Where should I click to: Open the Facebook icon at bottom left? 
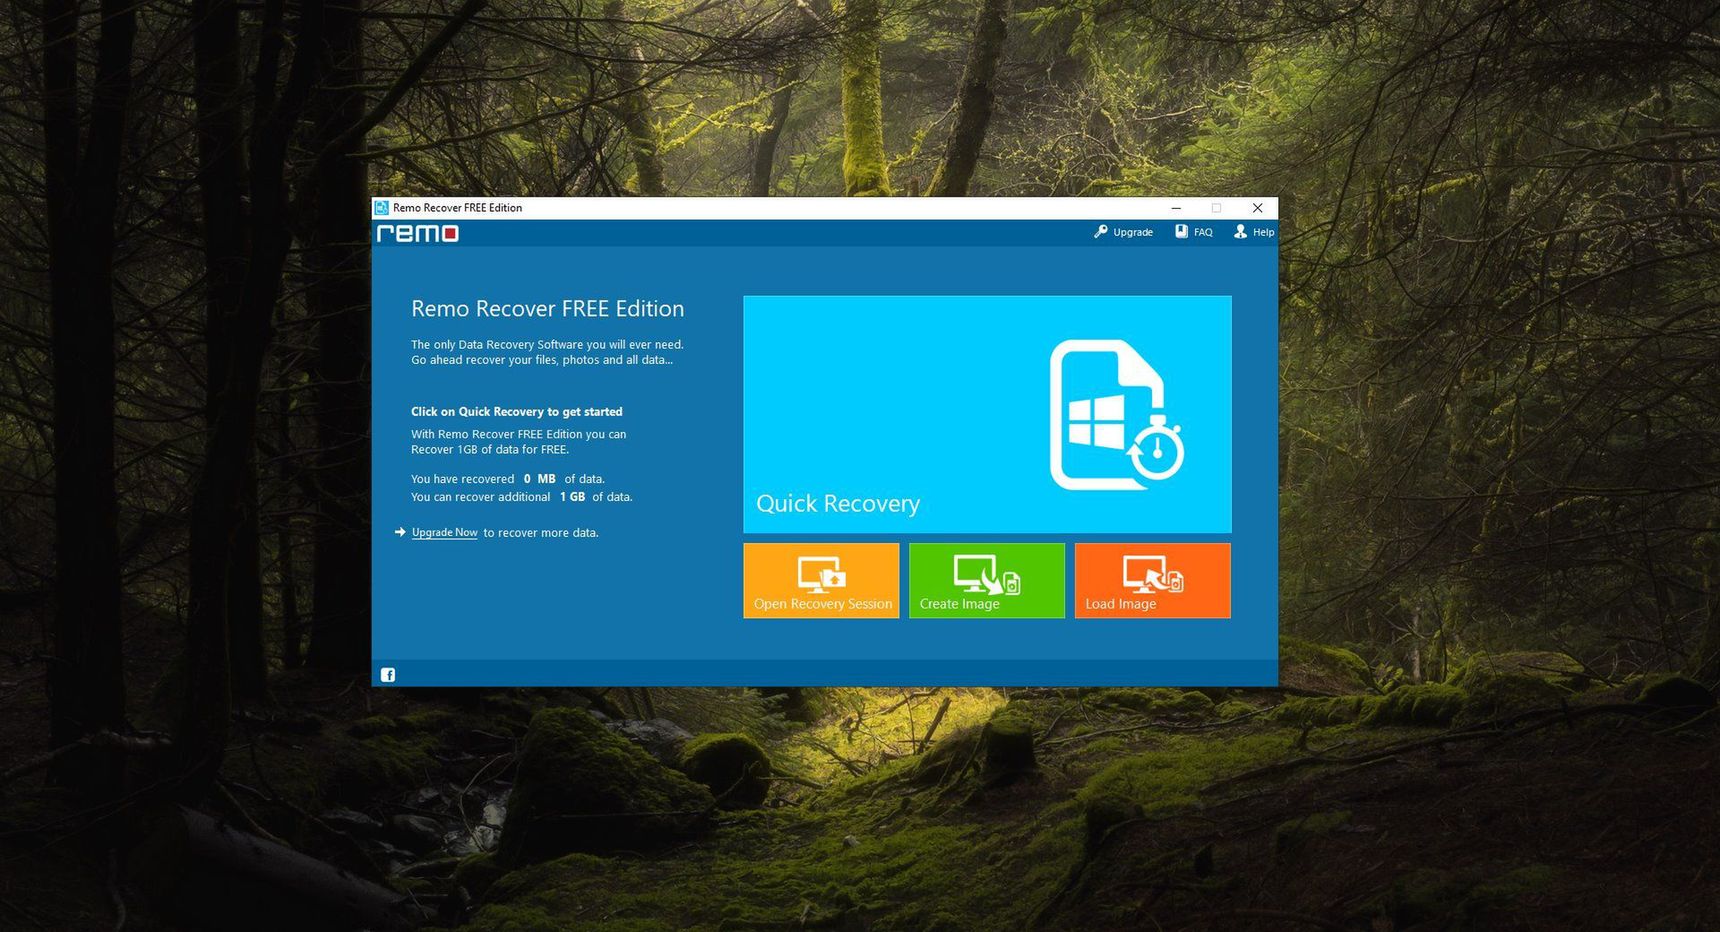coord(388,675)
